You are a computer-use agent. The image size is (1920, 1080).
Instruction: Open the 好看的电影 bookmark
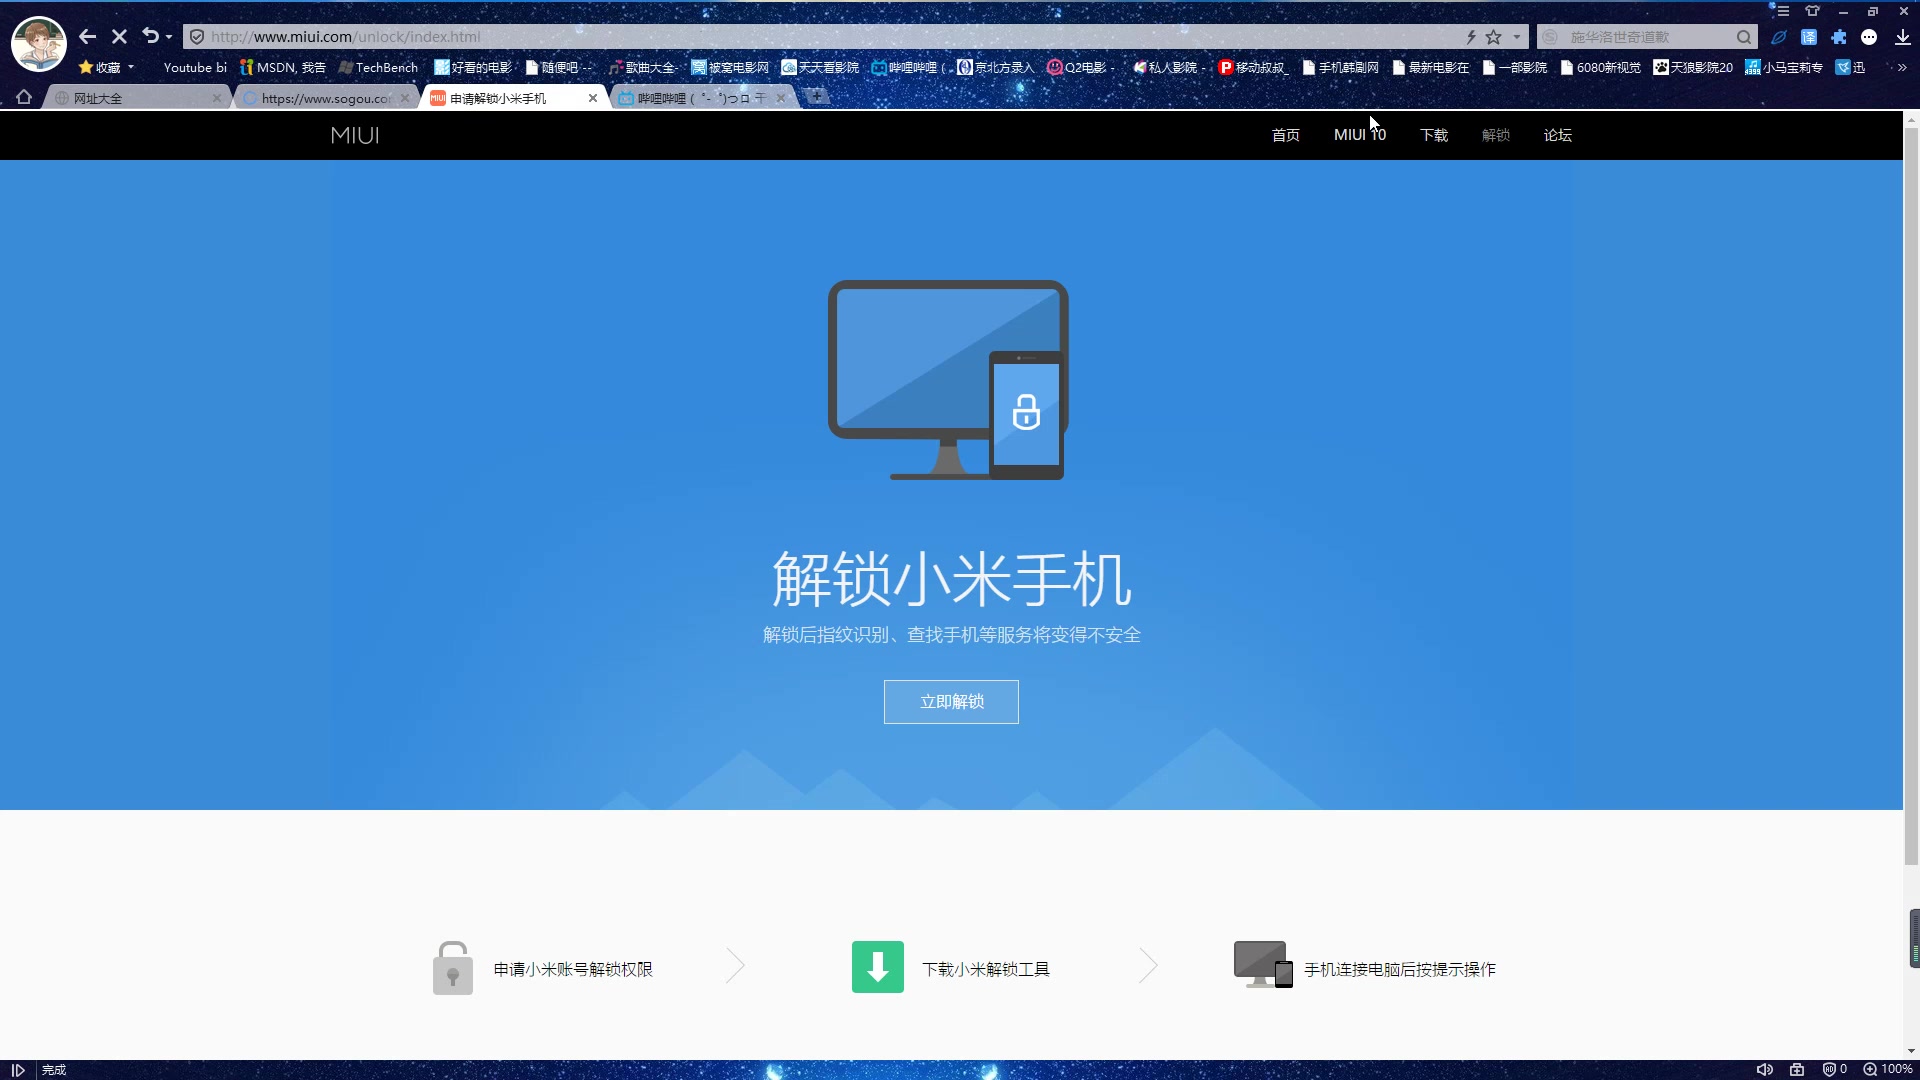[473, 67]
